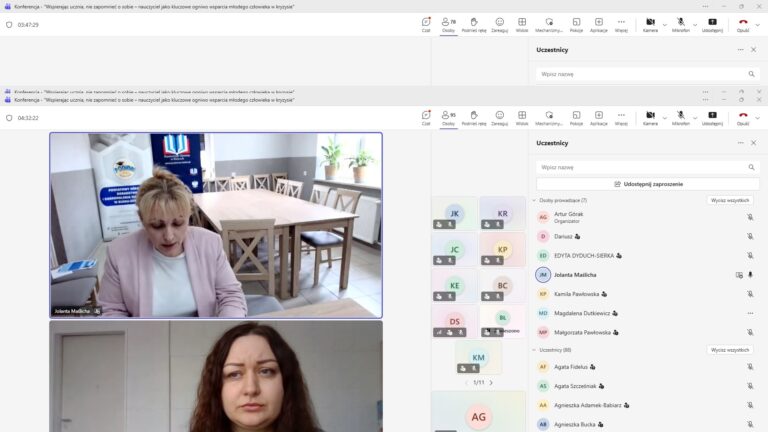Select the Osoby tab in the 04:32:22 window
This screenshot has width=768, height=432.
point(448,118)
